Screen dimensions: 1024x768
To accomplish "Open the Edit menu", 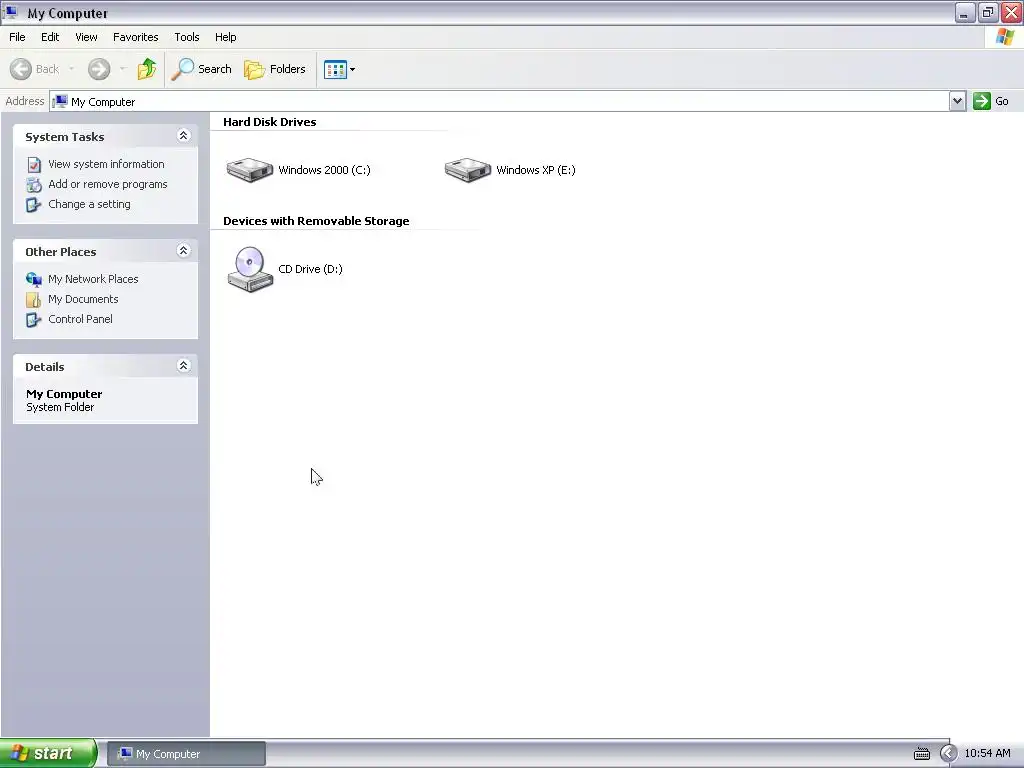I will tap(50, 37).
